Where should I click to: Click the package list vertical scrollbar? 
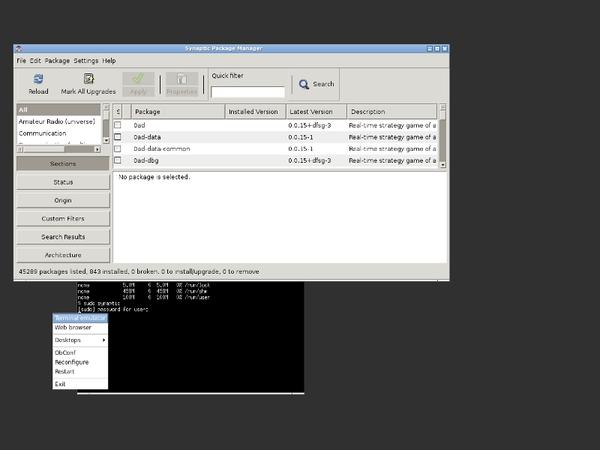[442, 136]
